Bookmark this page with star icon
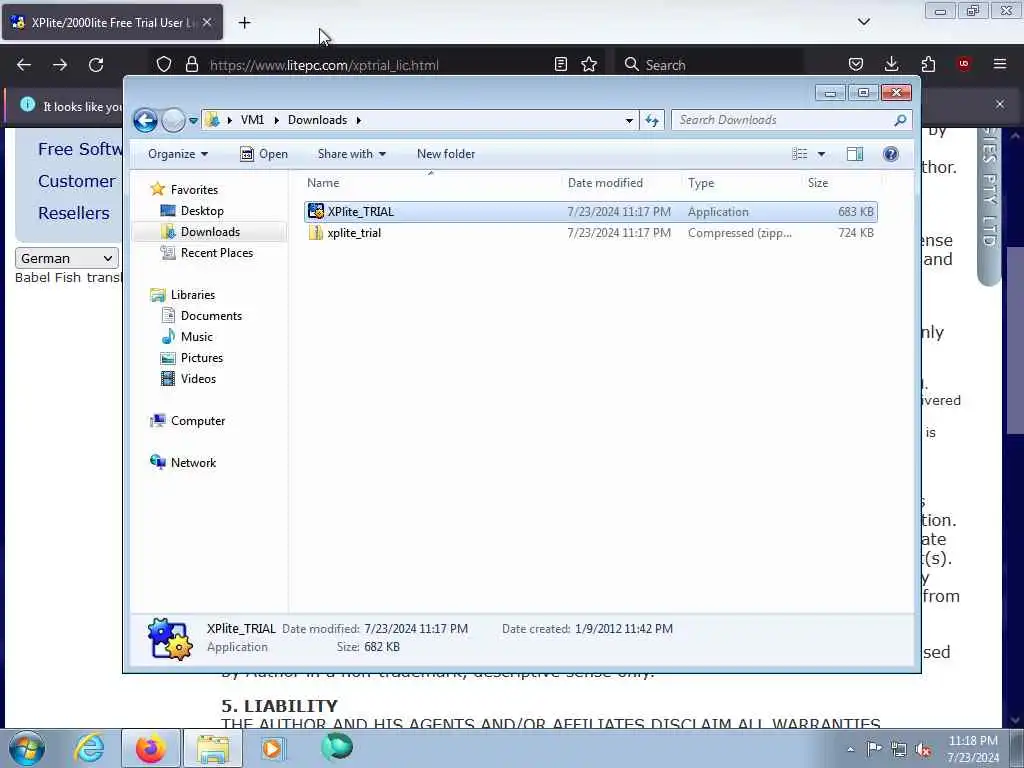The width and height of the screenshot is (1024, 768). pos(589,64)
